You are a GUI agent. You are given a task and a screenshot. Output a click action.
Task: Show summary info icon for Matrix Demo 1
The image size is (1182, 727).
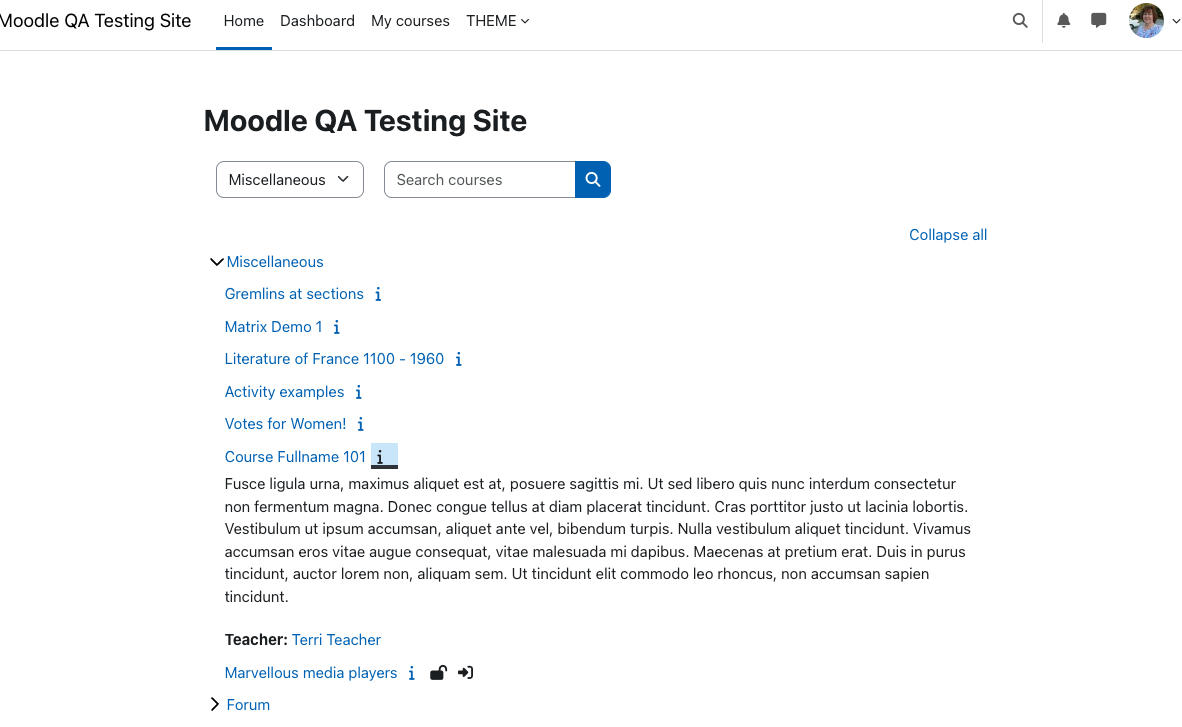pyautogui.click(x=337, y=327)
